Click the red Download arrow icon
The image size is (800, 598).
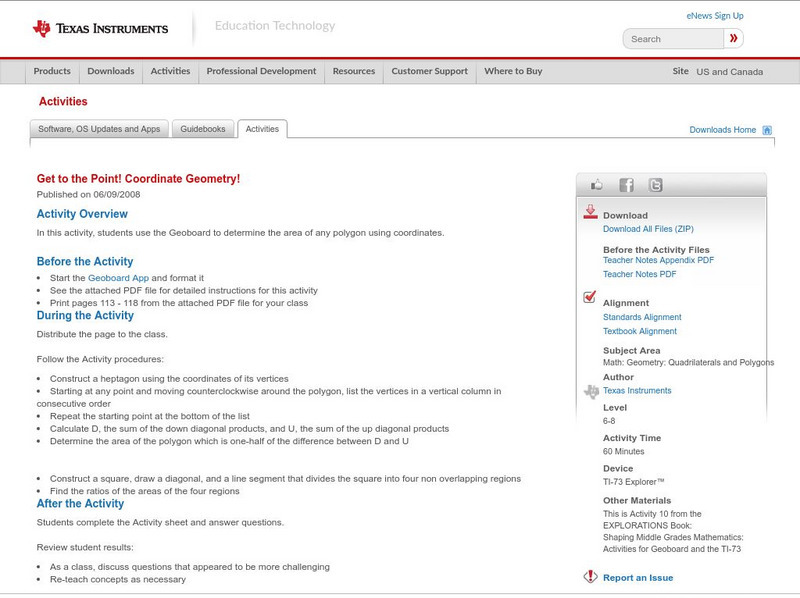click(x=590, y=212)
